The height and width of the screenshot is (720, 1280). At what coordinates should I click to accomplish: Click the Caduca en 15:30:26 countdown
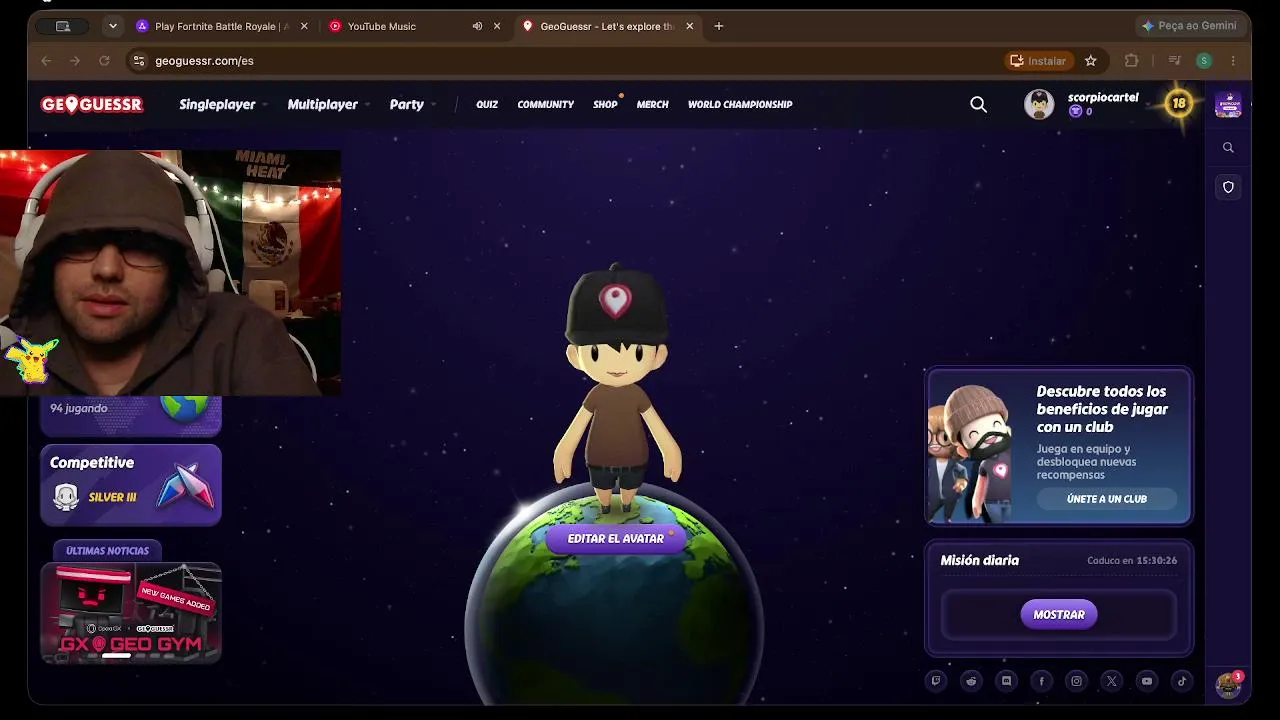point(1132,561)
